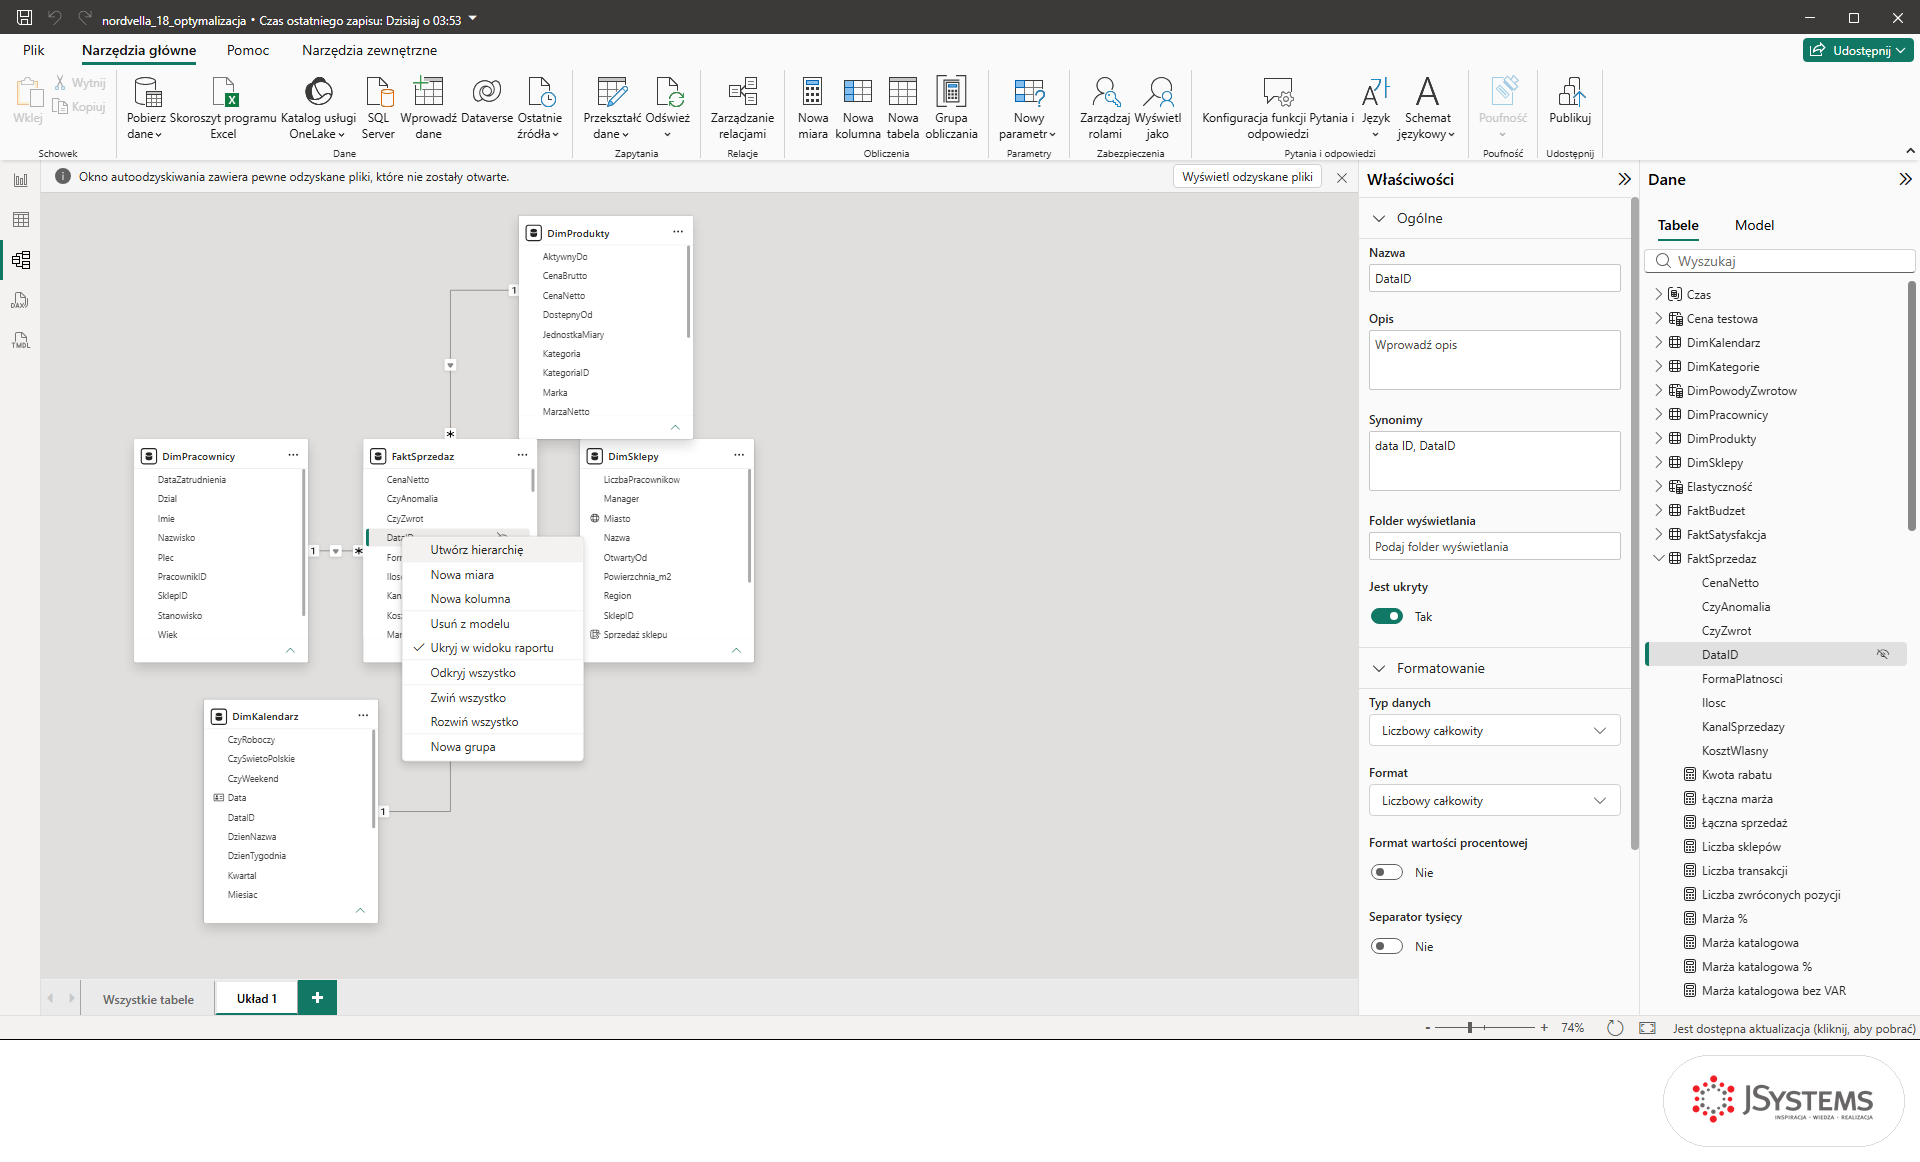Open the Format dropdown
Viewport: 1920px width, 1162px height.
coord(1494,800)
